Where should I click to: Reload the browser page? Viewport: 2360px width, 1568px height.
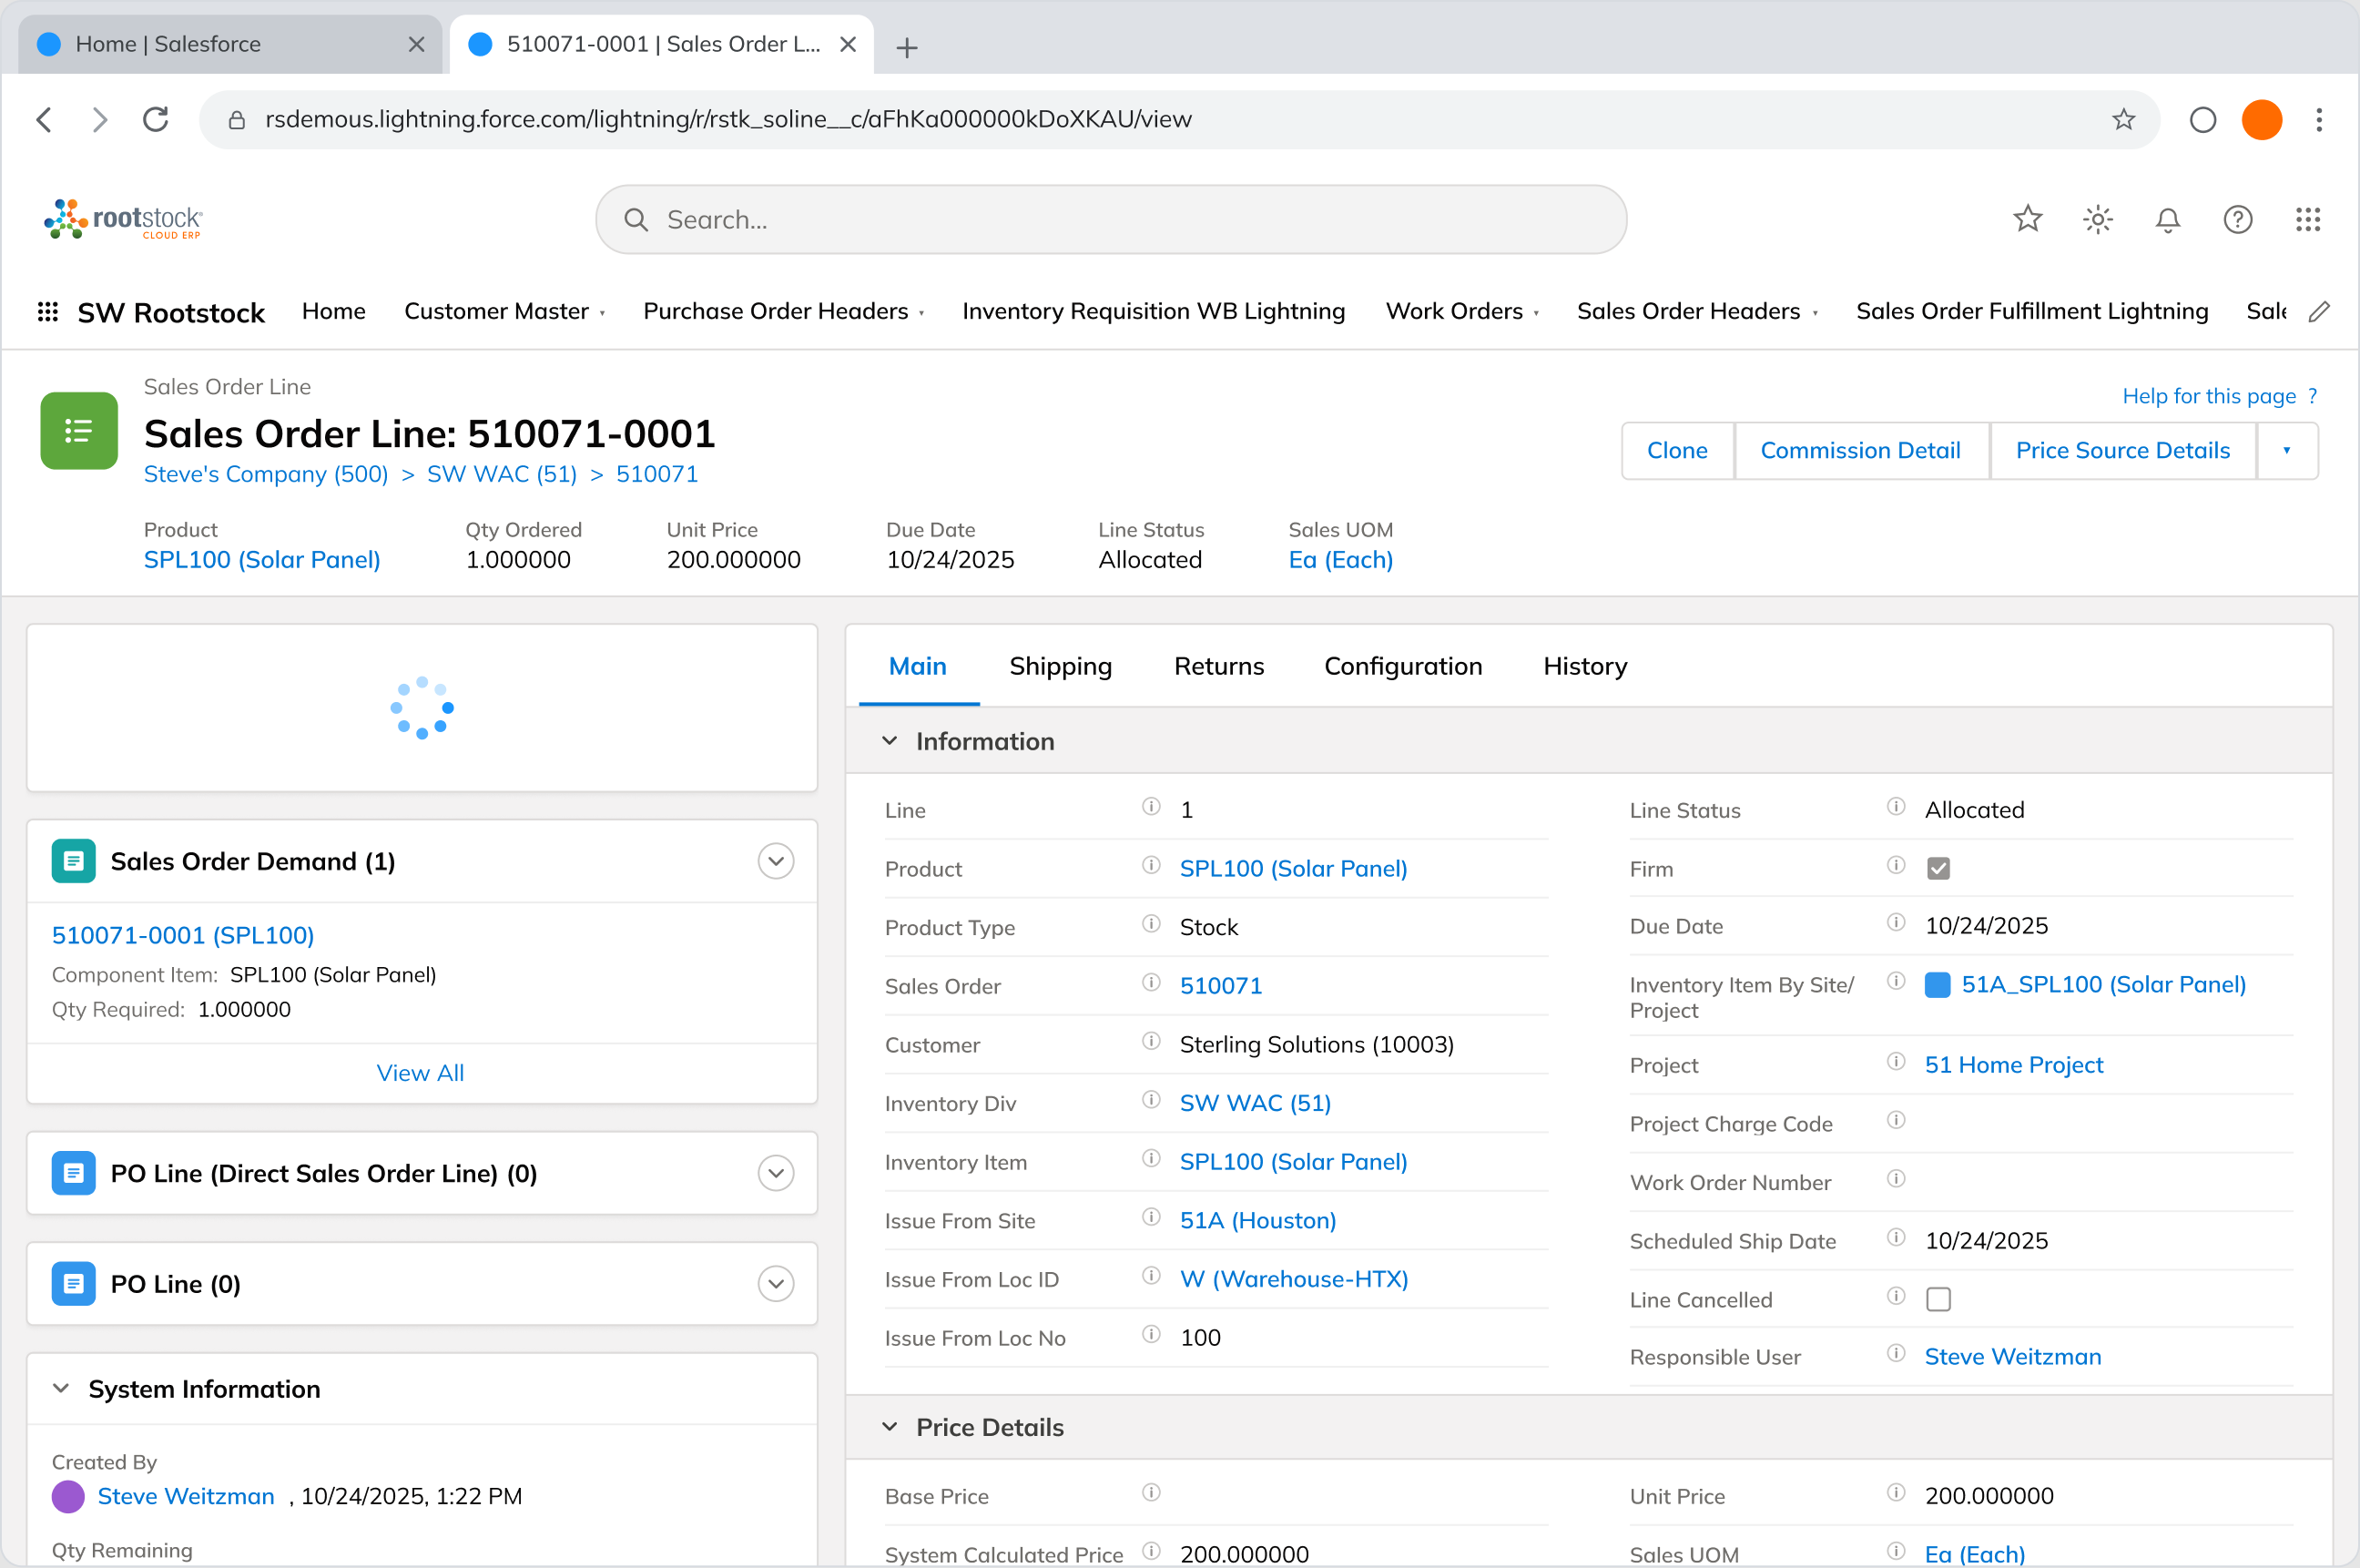pyautogui.click(x=155, y=120)
